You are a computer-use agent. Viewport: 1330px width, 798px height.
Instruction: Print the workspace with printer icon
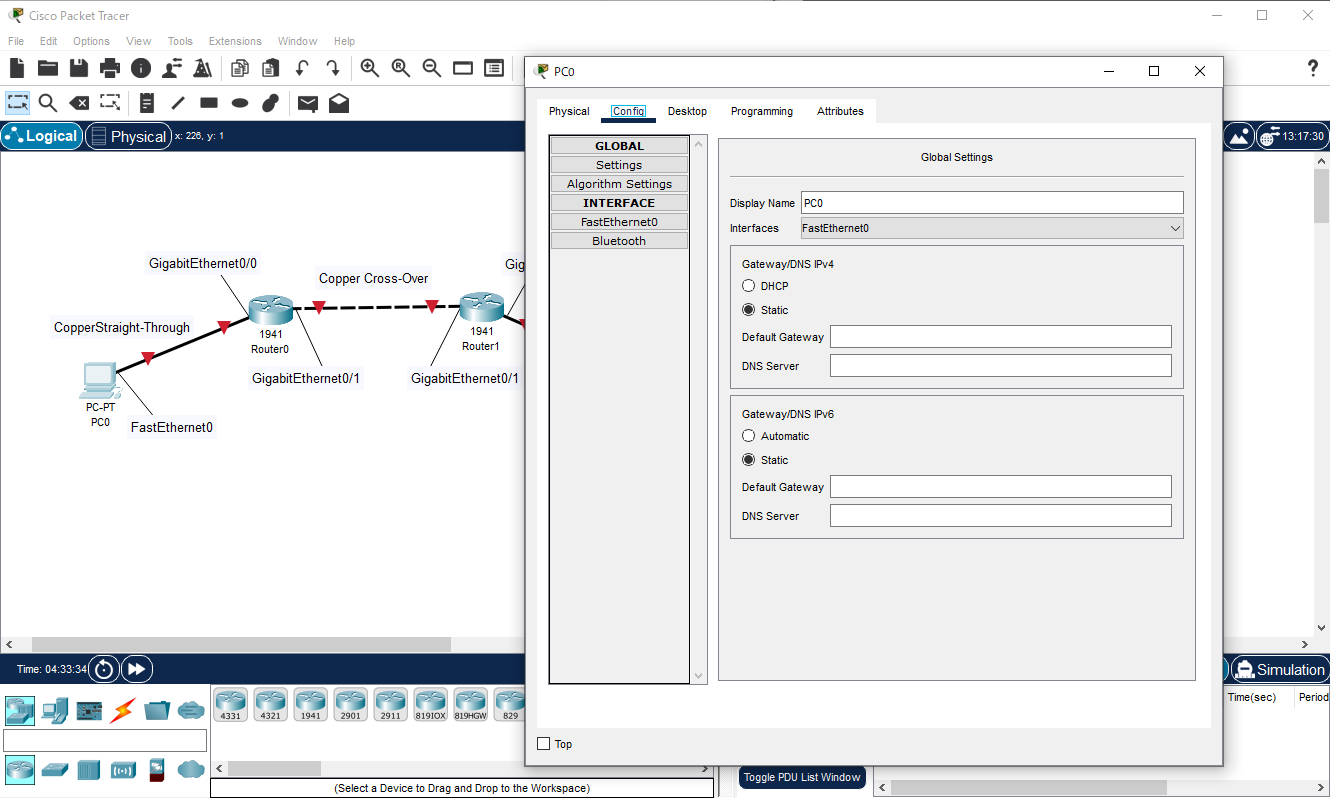click(110, 68)
